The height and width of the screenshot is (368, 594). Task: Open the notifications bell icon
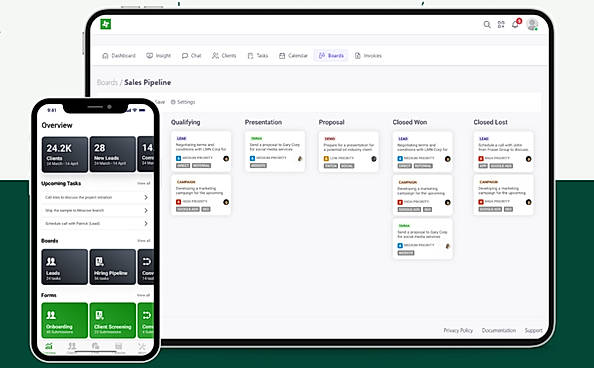[x=515, y=24]
